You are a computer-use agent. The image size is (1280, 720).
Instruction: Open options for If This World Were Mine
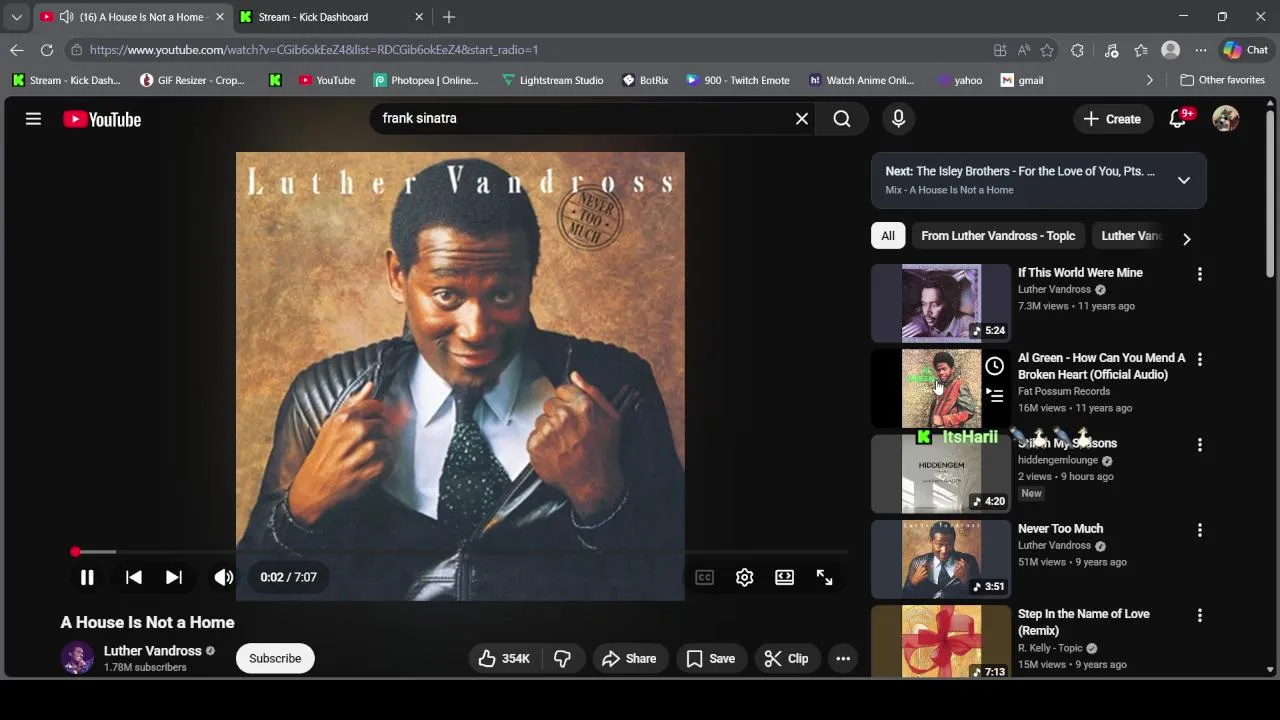click(x=1200, y=274)
